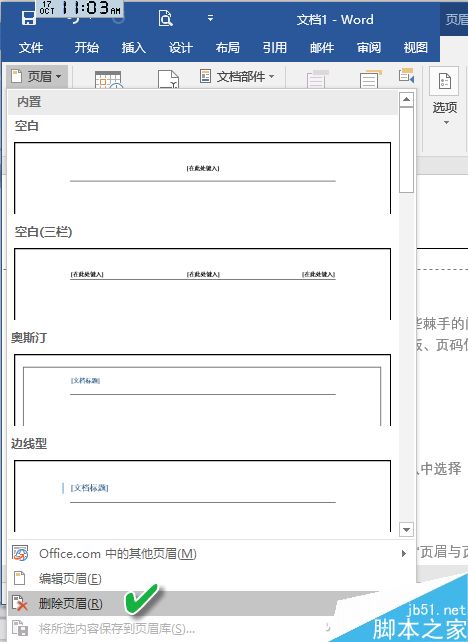The image size is (468, 642).
Task: Click the Previous section navigation icon
Action: pyautogui.click(x=406, y=75)
